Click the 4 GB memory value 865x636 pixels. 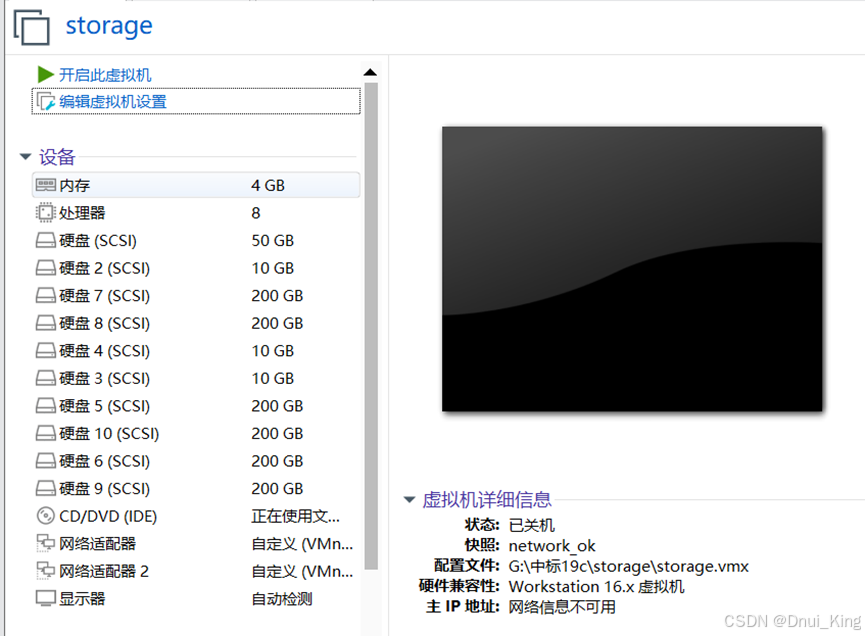tap(268, 185)
